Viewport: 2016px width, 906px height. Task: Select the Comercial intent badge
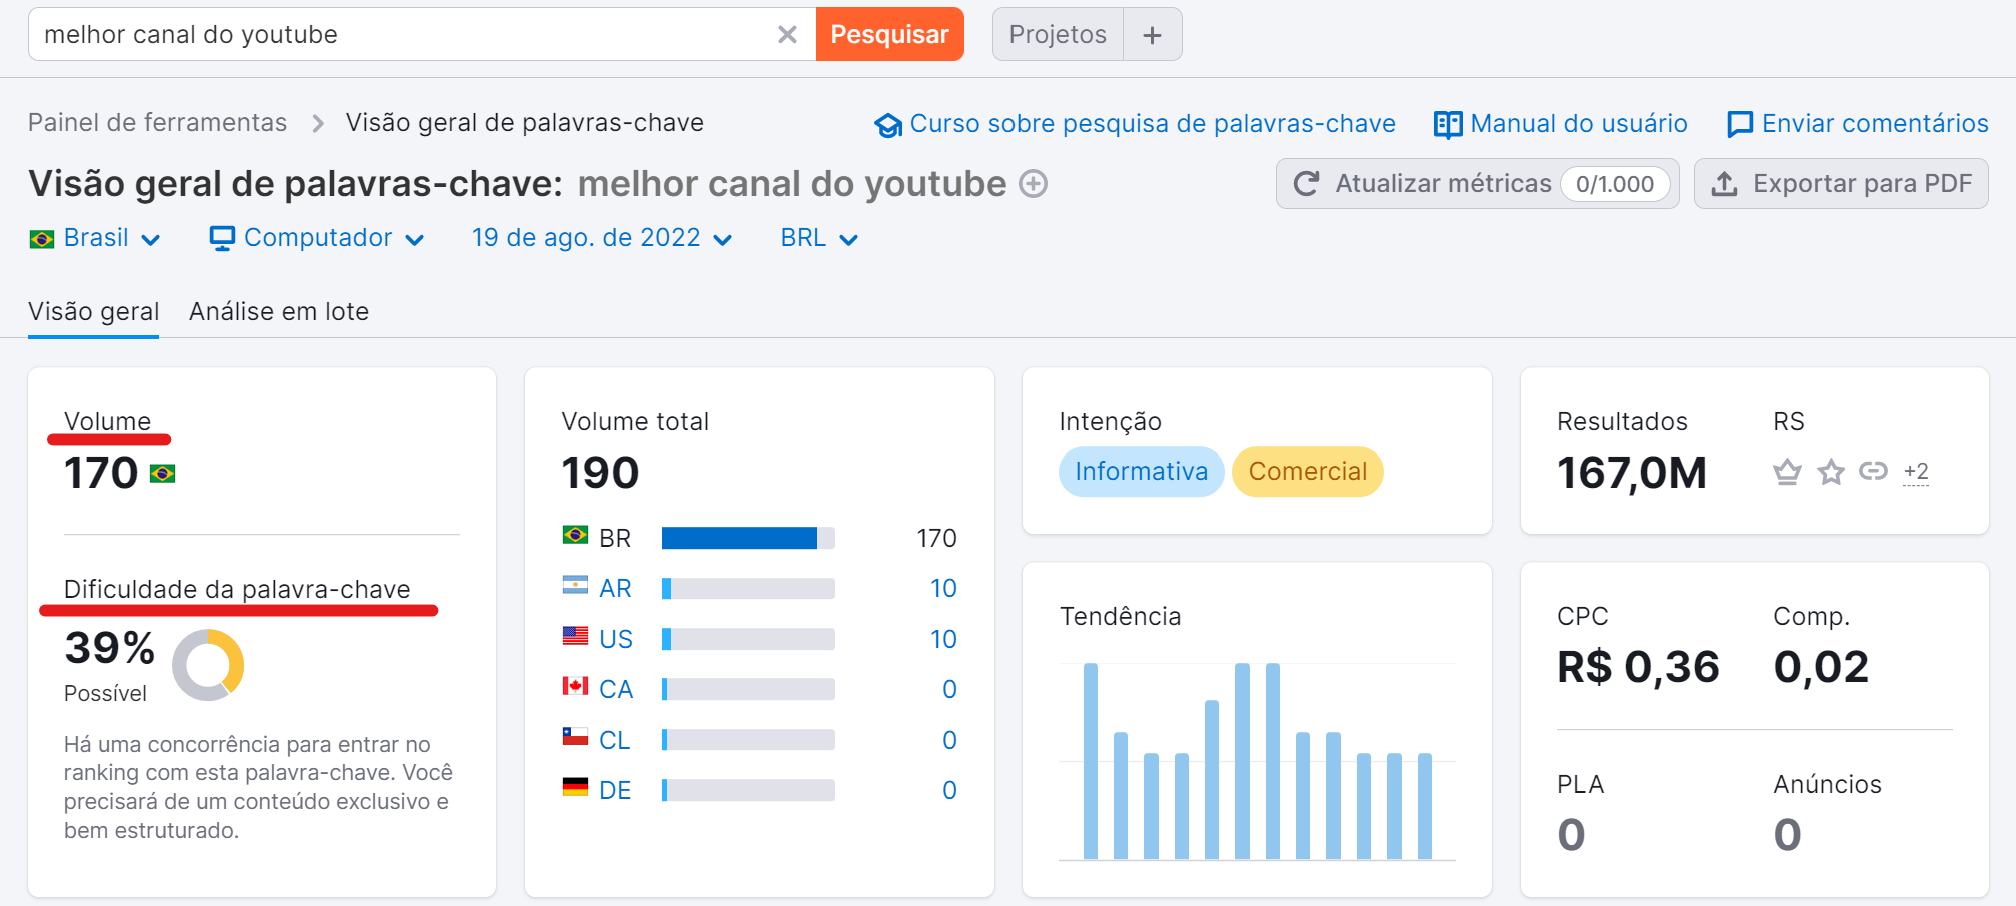point(1307,471)
